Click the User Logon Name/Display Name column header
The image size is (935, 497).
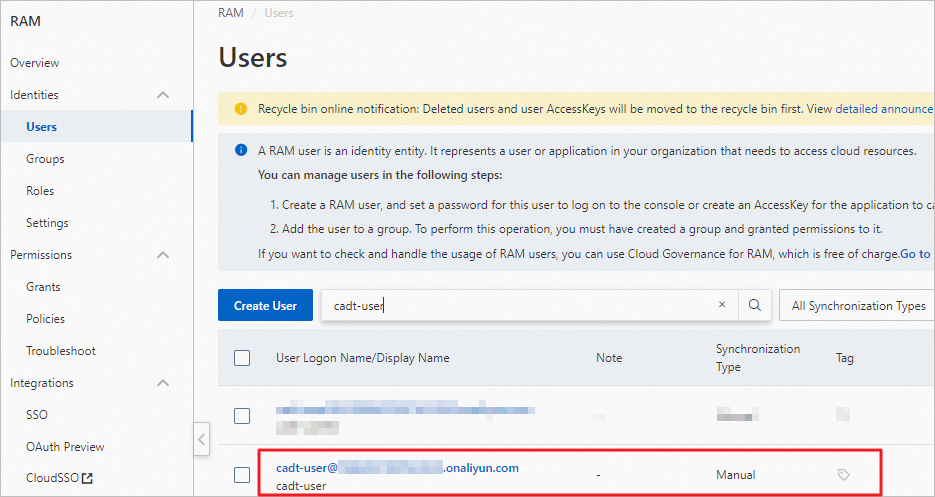coord(363,358)
